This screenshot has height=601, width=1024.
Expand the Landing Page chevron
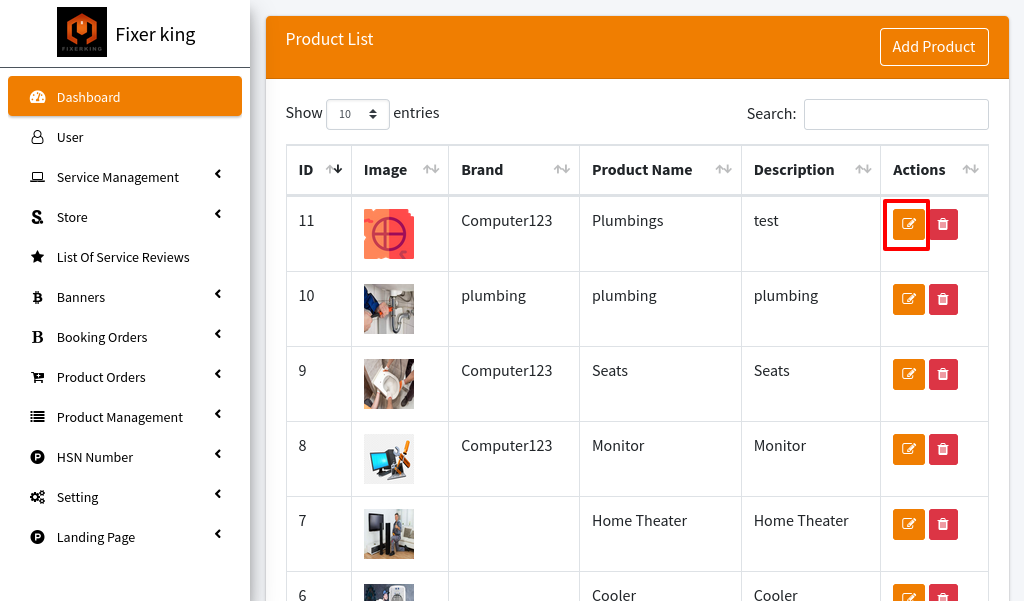[218, 534]
